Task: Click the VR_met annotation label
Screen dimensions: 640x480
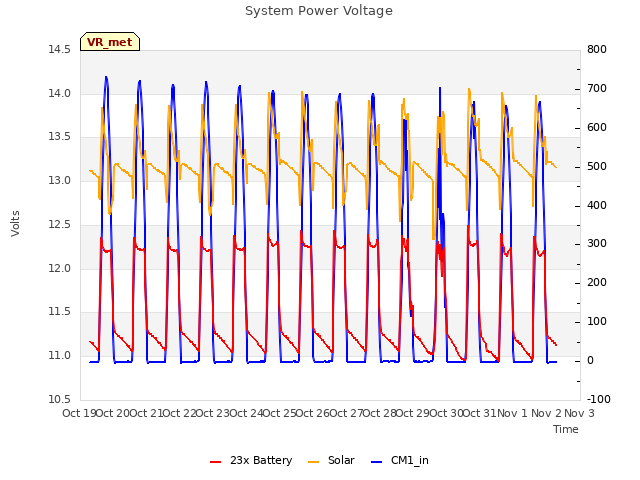Action: (110, 42)
